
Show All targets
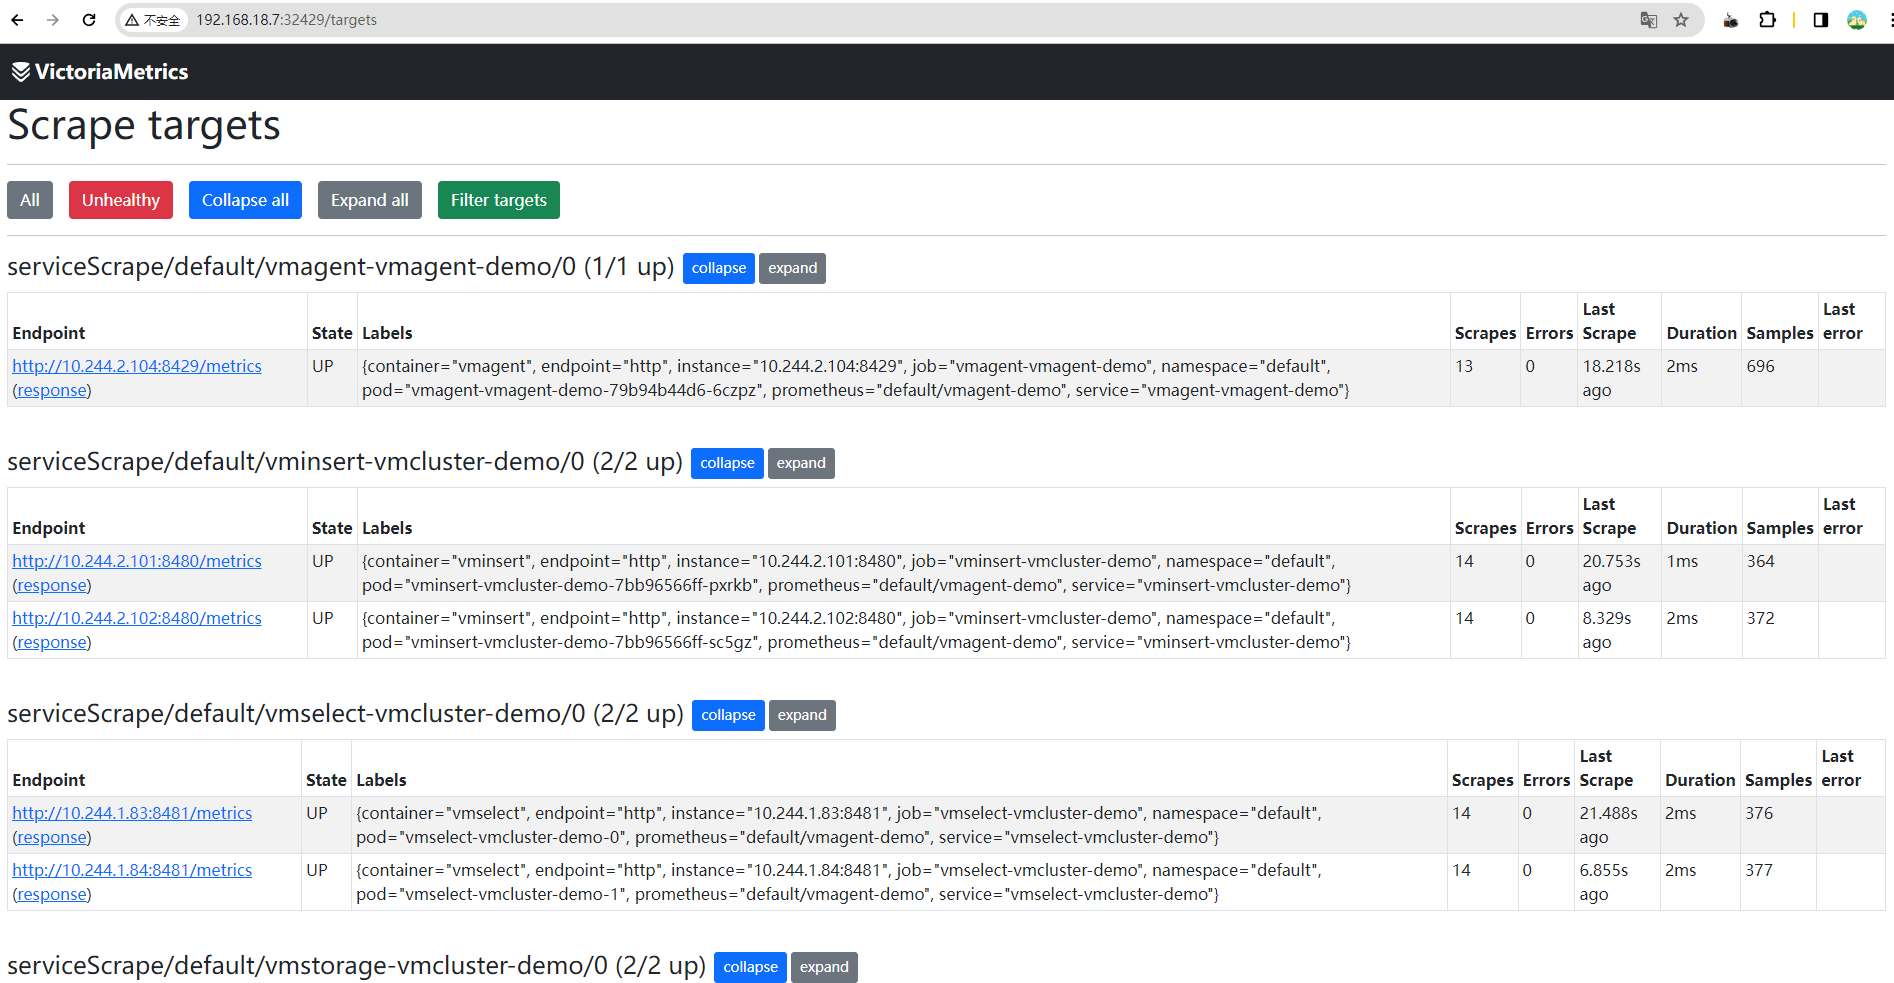[x=30, y=200]
